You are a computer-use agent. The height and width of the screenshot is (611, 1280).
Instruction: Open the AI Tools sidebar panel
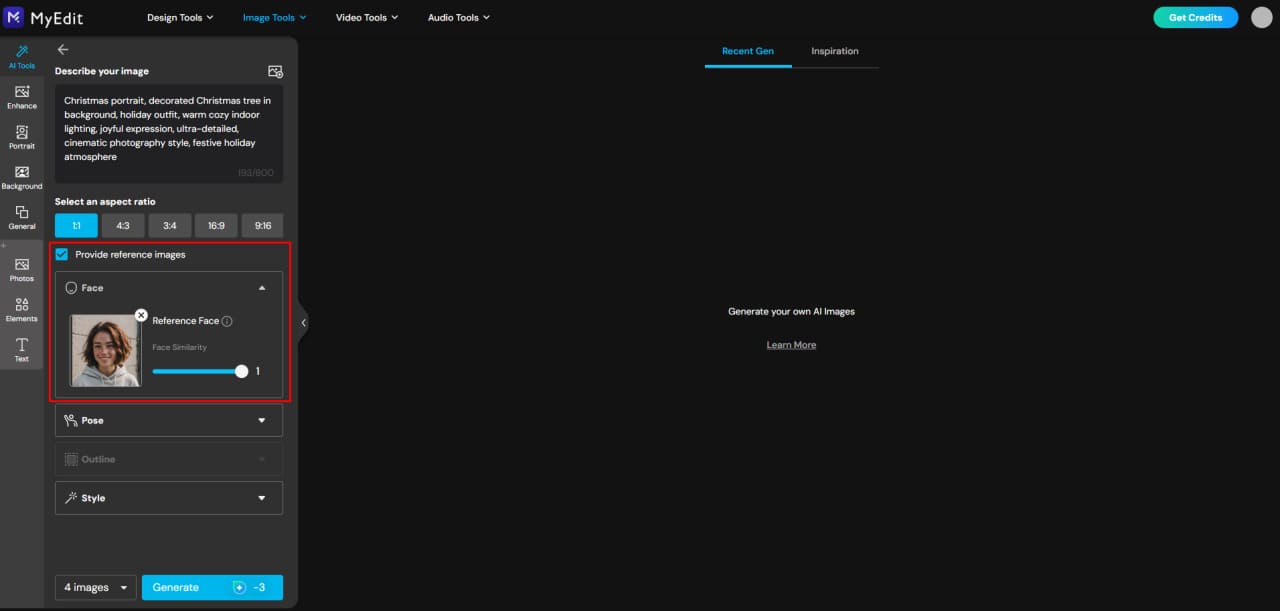click(x=22, y=57)
